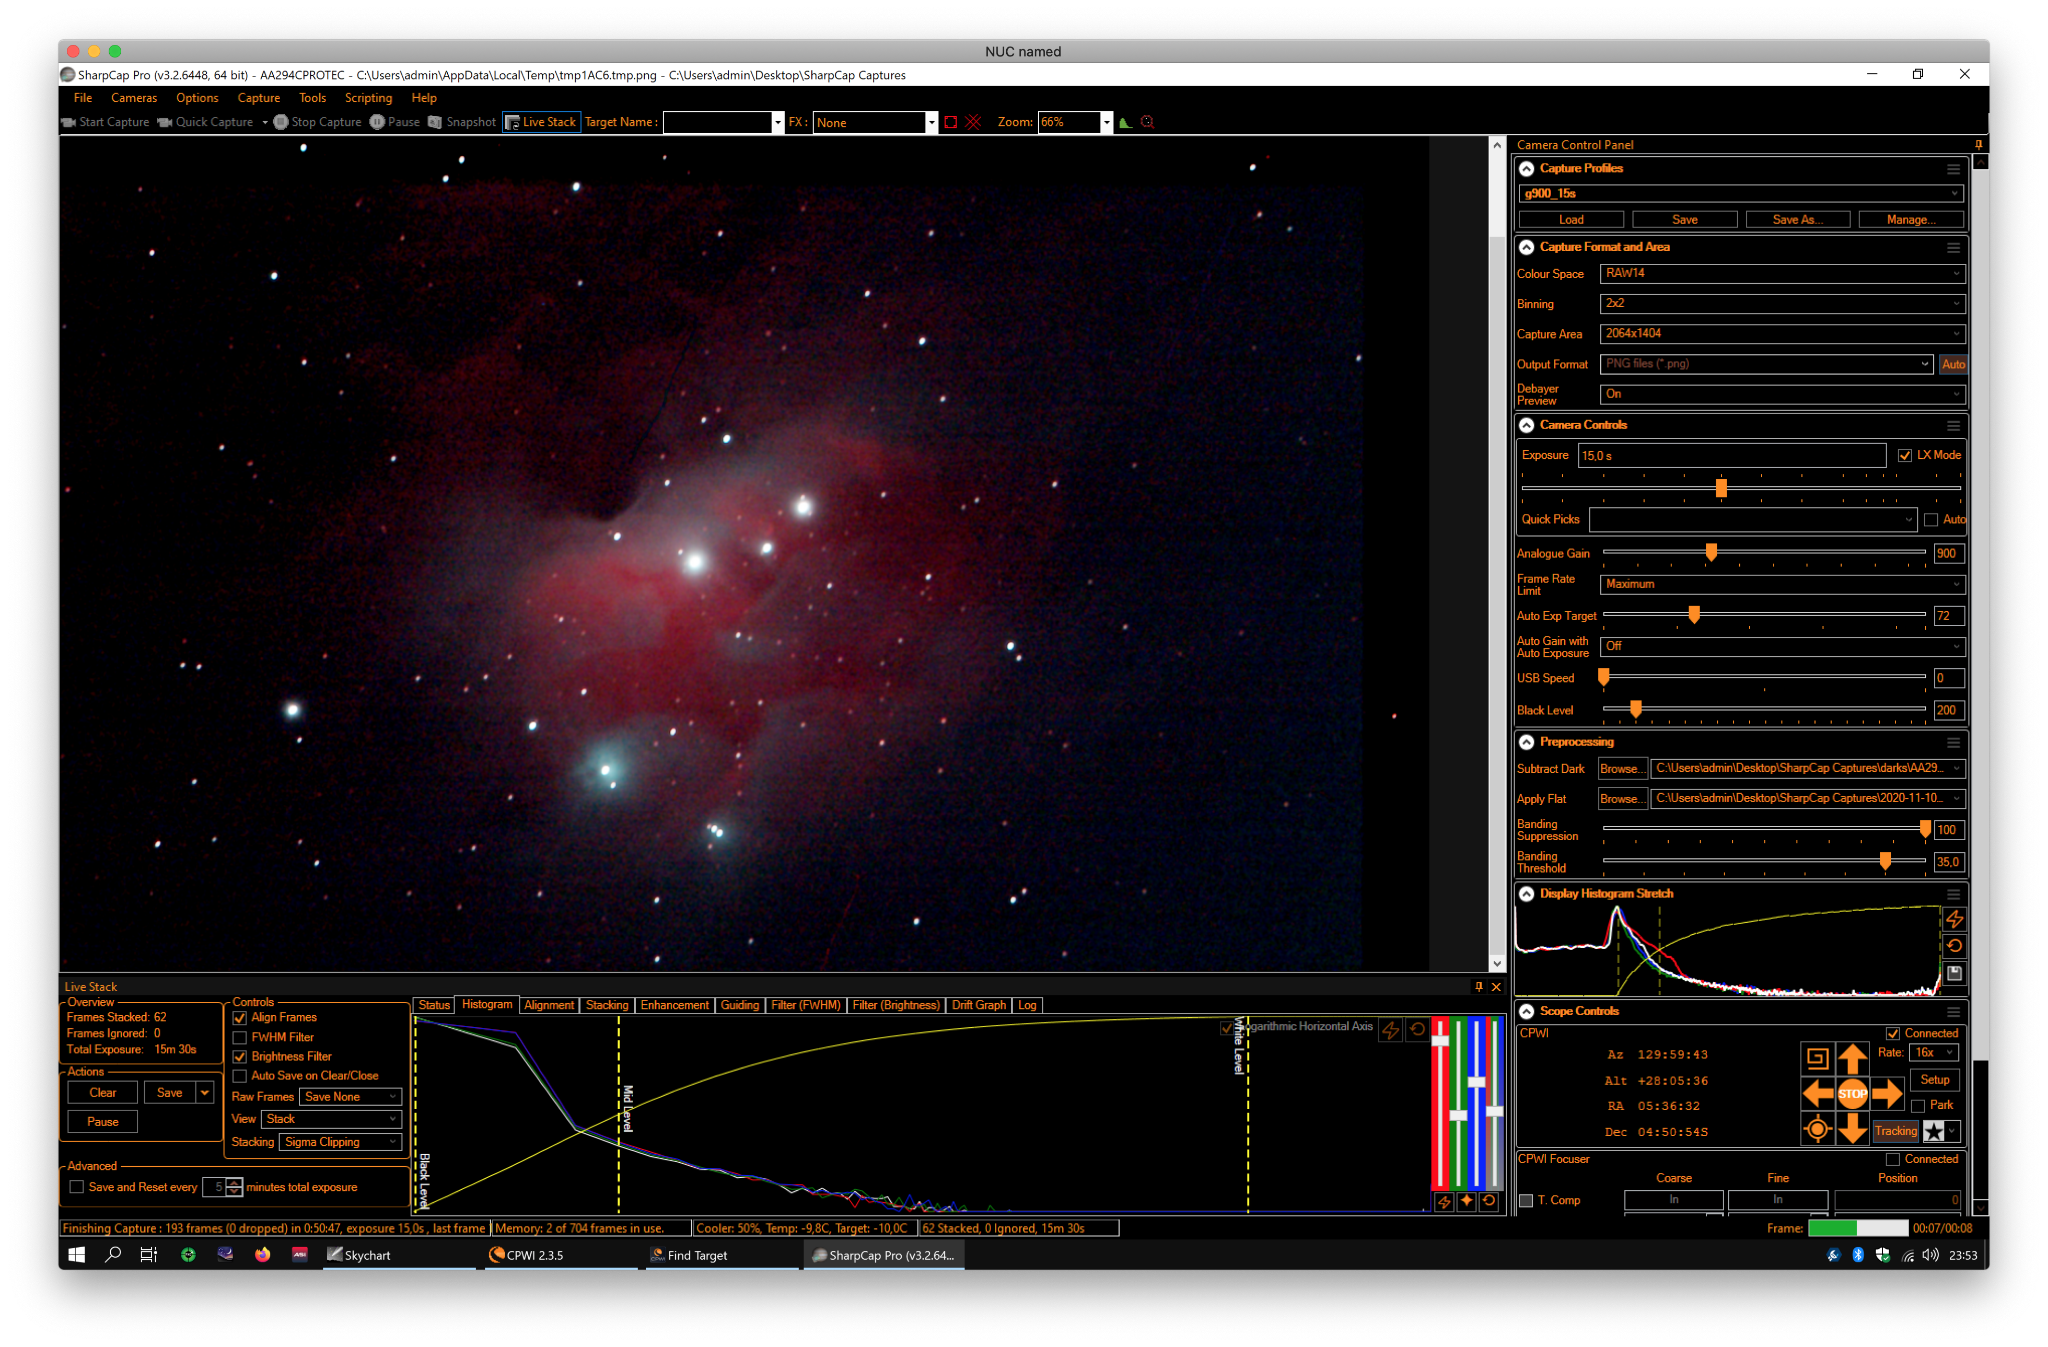The width and height of the screenshot is (2048, 1347).
Task: Click the reset icon in Display Histogram Stretch
Action: point(1954,945)
